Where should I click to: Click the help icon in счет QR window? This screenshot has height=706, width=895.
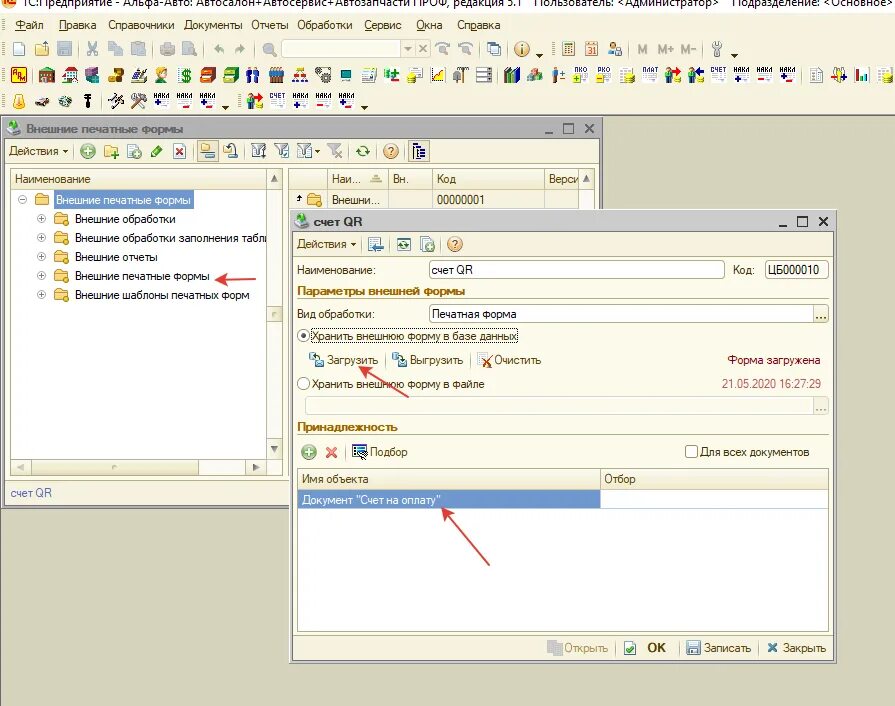click(454, 245)
